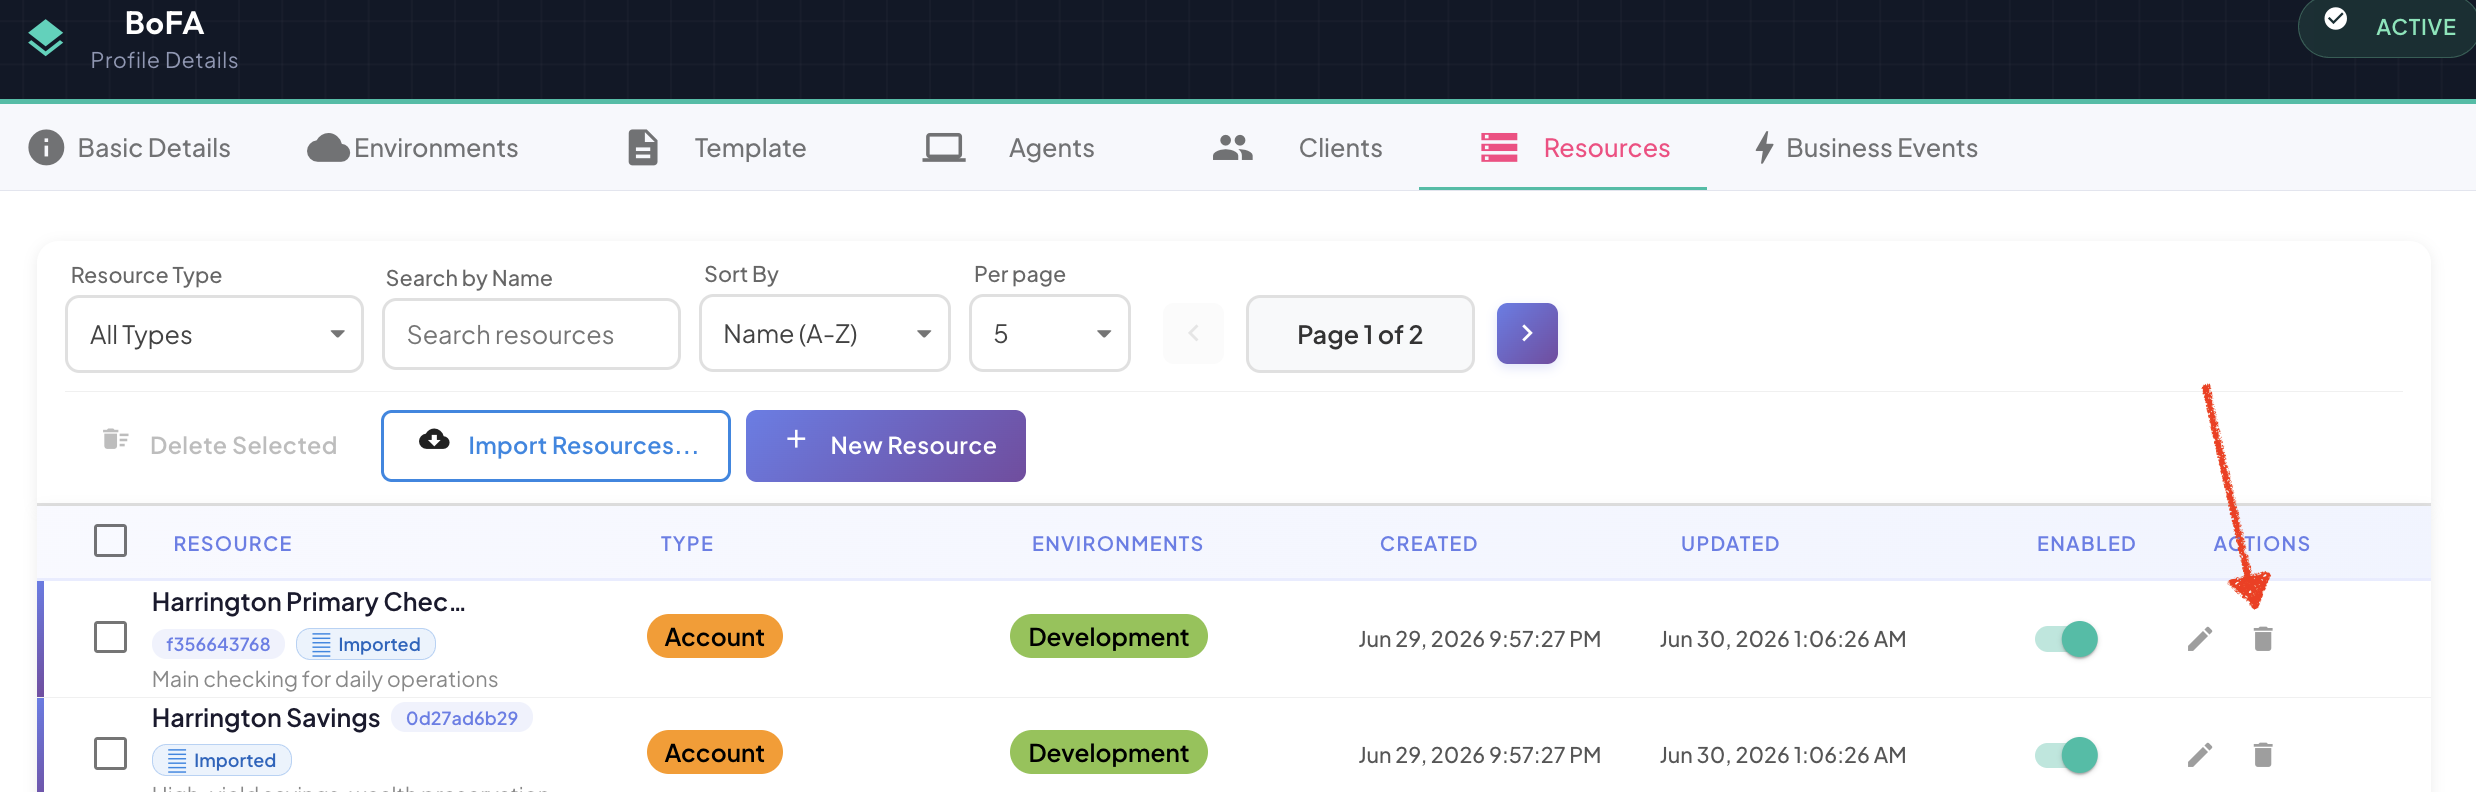Select the Harrington Savings row checkbox
The height and width of the screenshot is (792, 2476).
coord(110,753)
